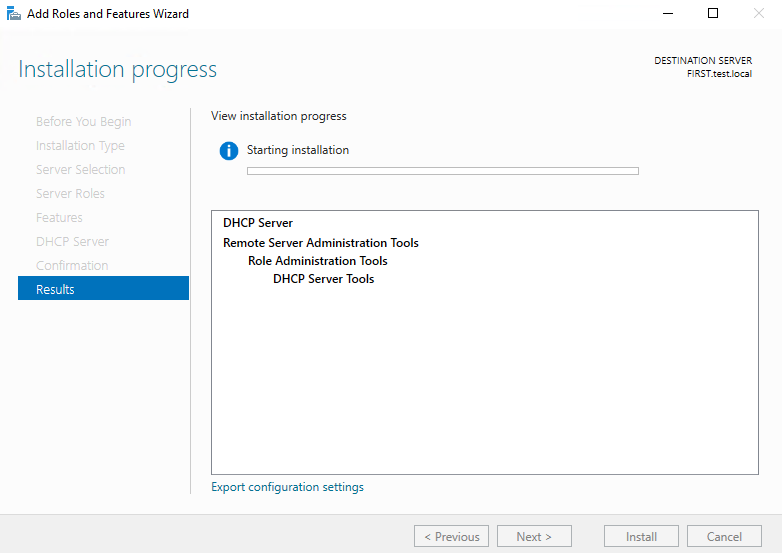Click the wizard icon in the title bar
The image size is (782, 553).
click(13, 13)
